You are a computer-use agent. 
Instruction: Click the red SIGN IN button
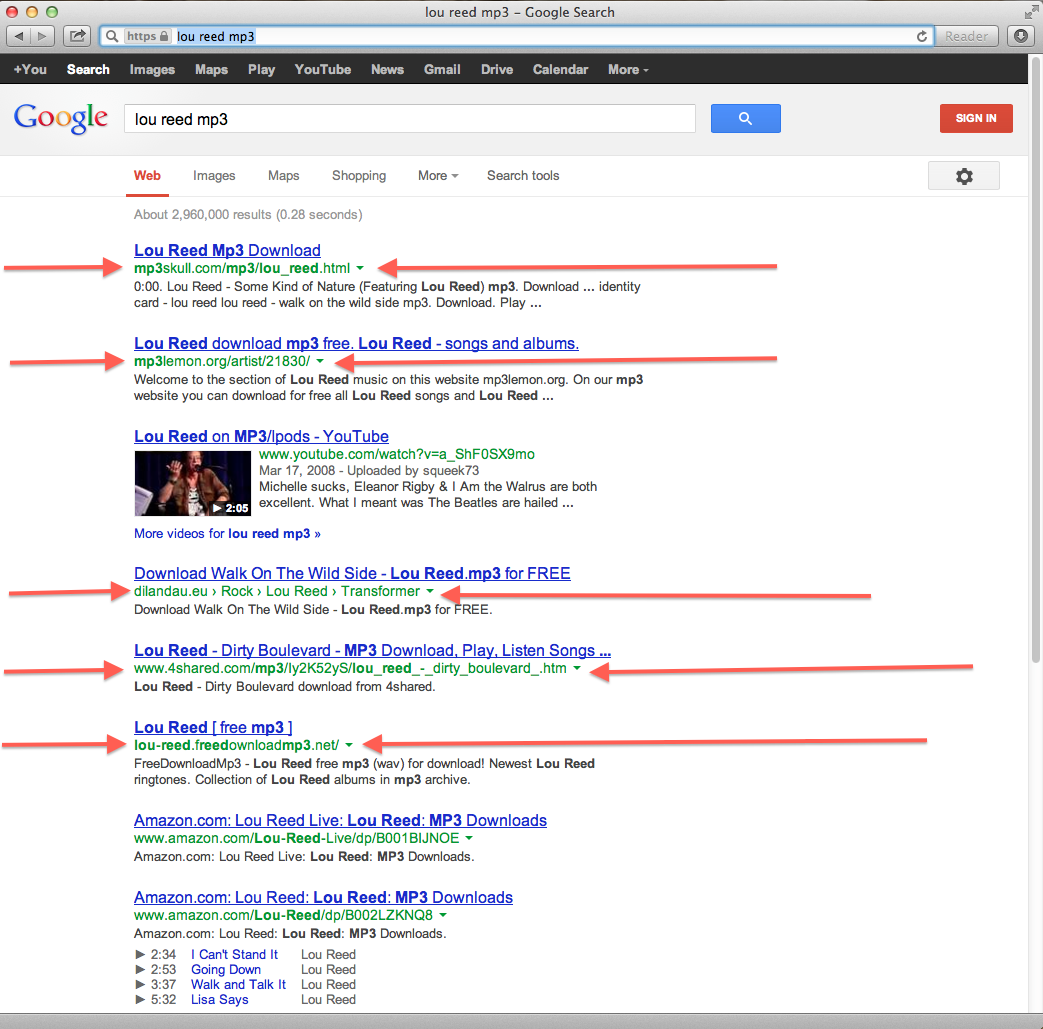pos(975,118)
